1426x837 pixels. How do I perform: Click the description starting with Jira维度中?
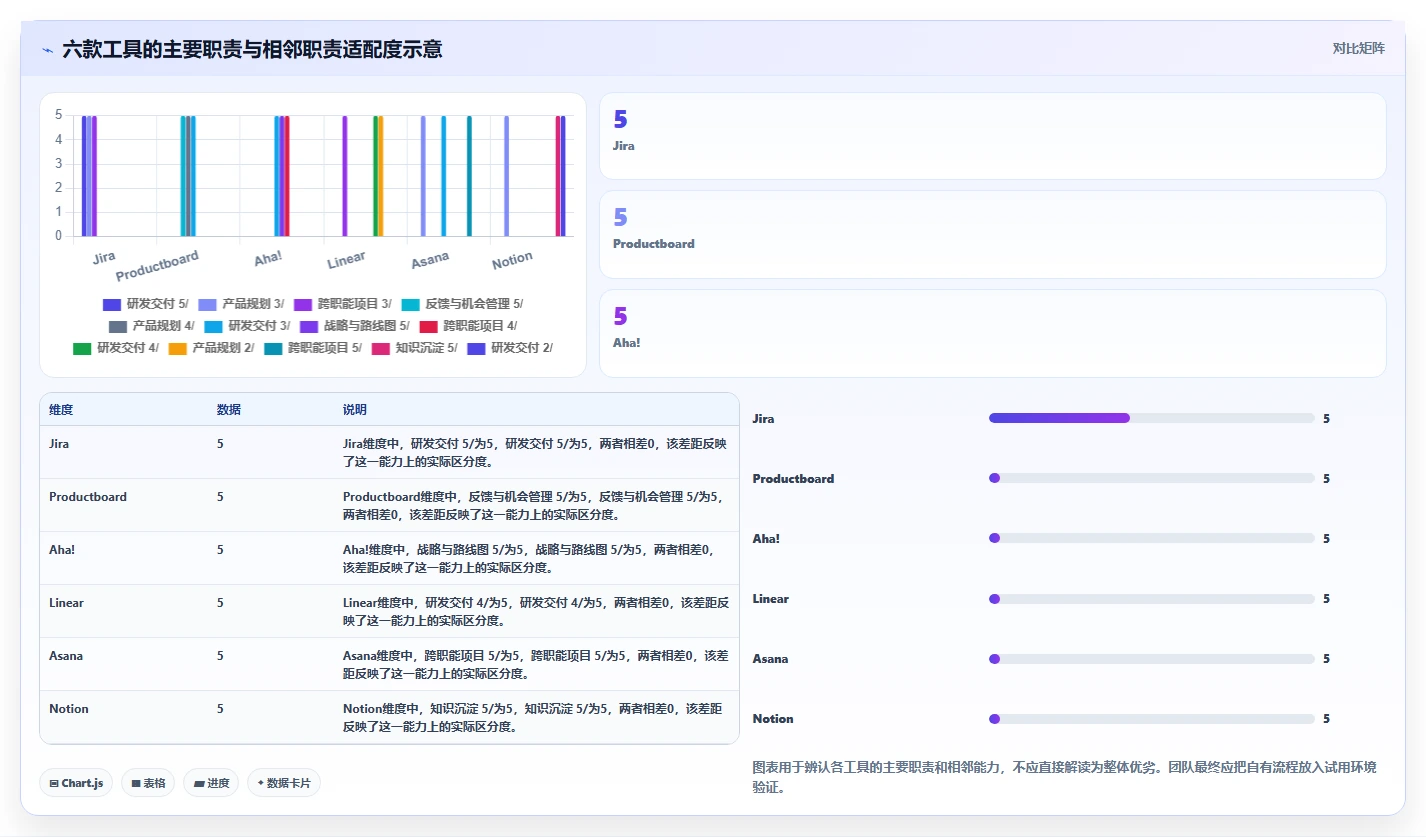click(536, 452)
